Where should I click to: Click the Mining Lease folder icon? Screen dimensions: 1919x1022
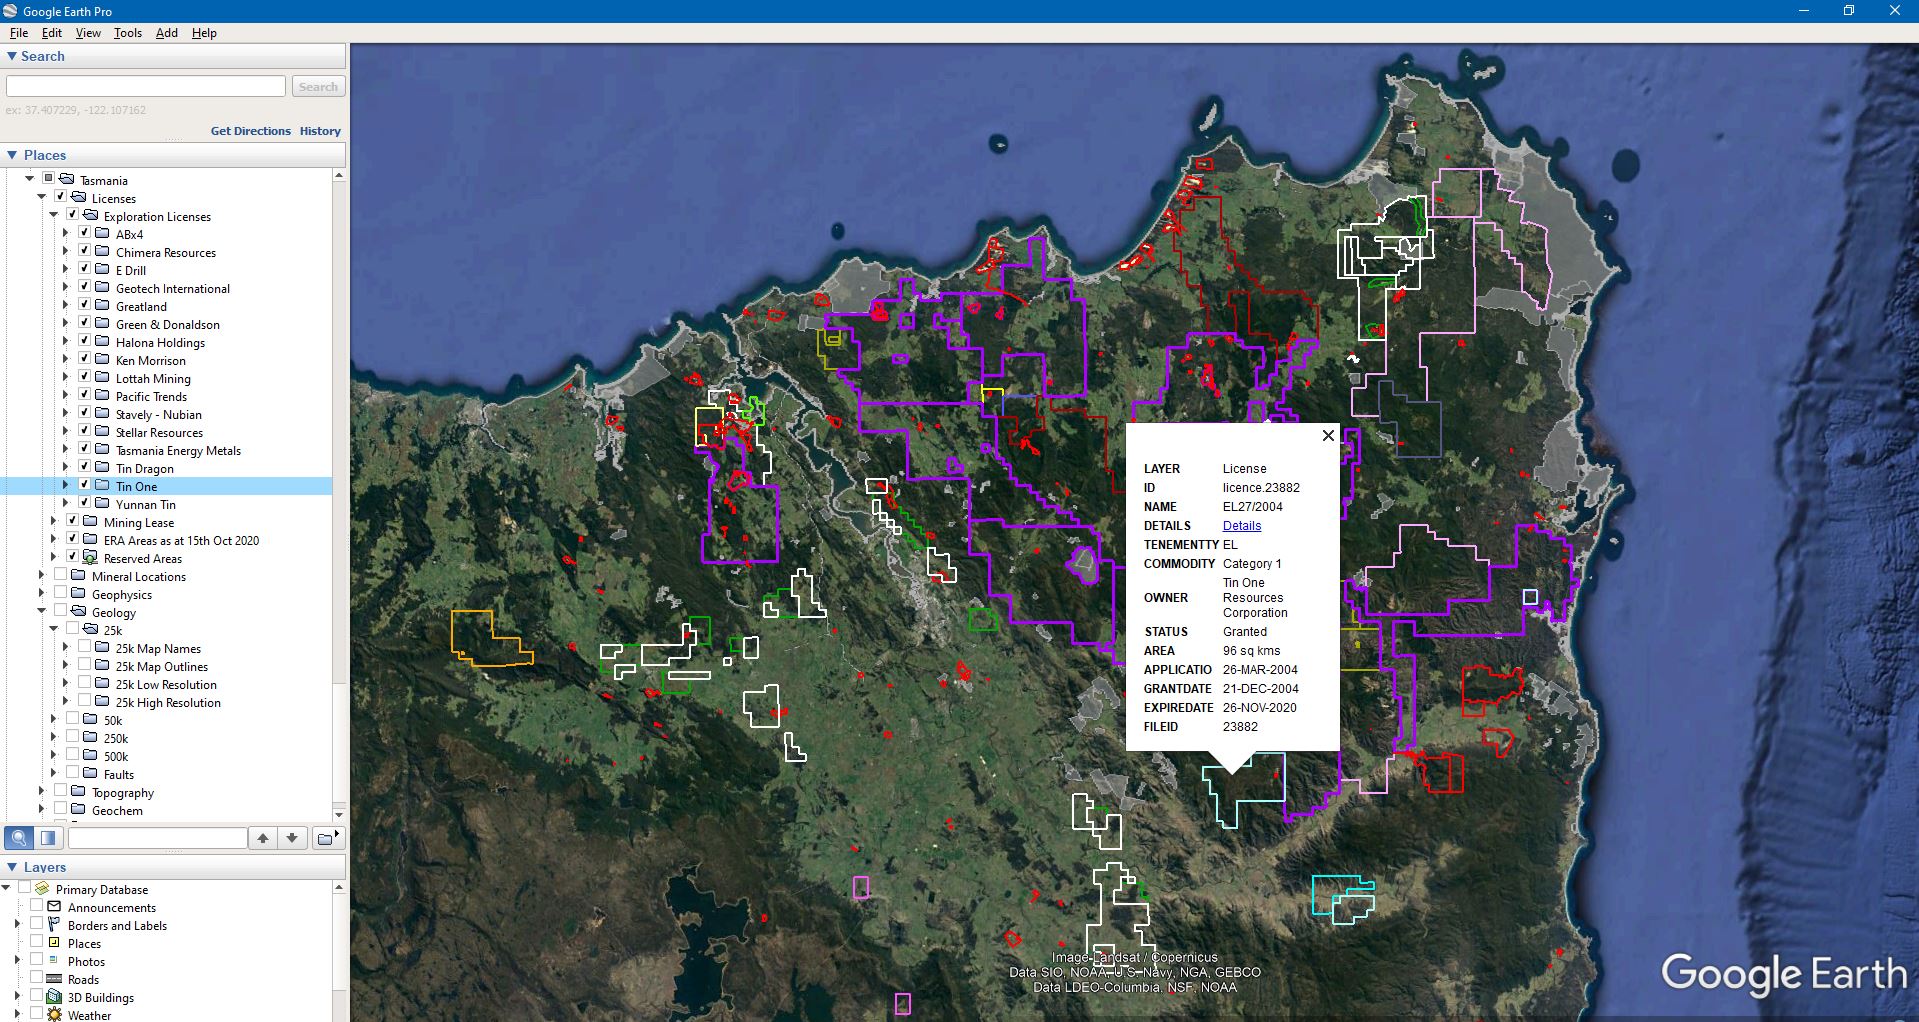point(90,522)
